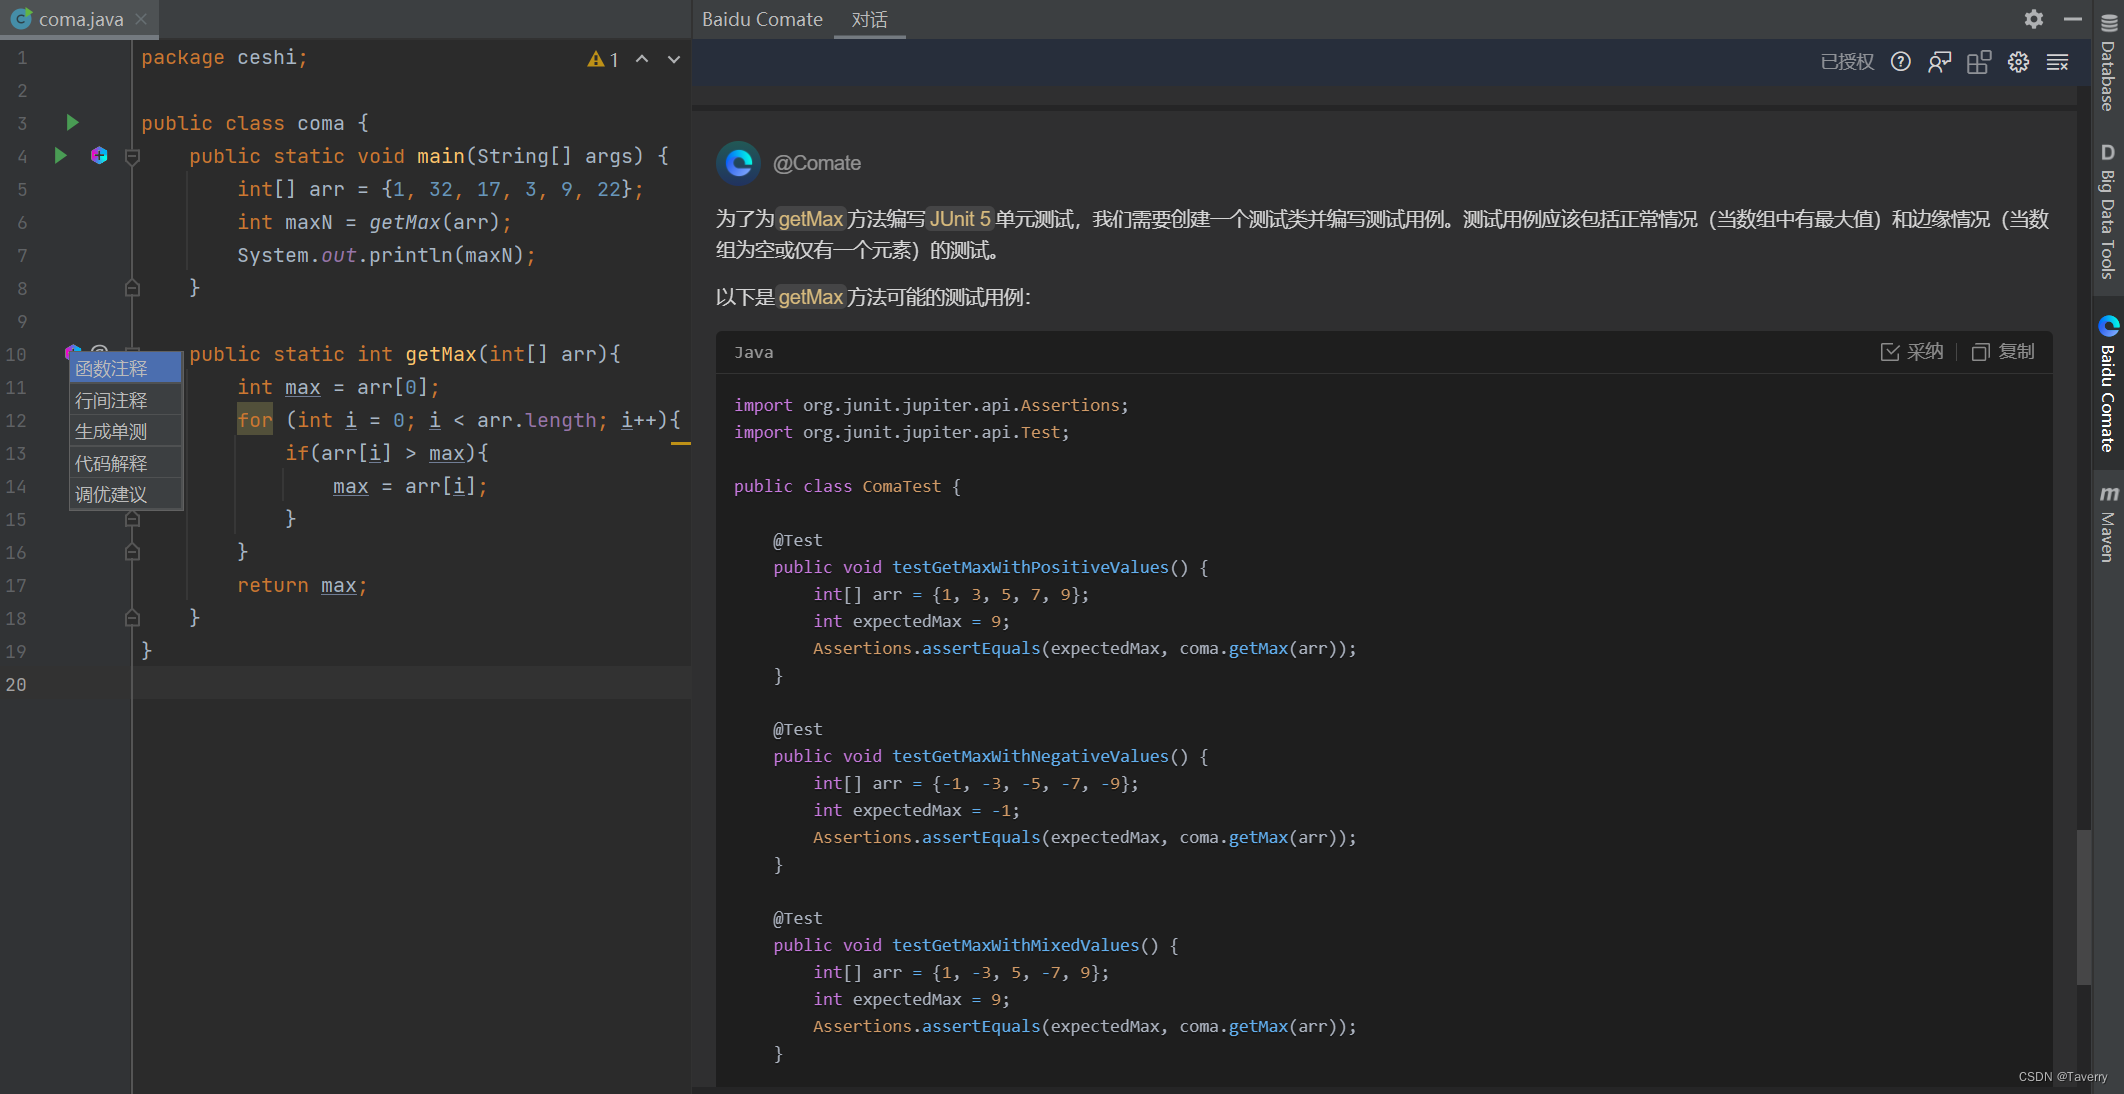Image resolution: width=2124 pixels, height=1094 pixels.
Task: Open Comate settings cog icon
Action: coord(2018,62)
